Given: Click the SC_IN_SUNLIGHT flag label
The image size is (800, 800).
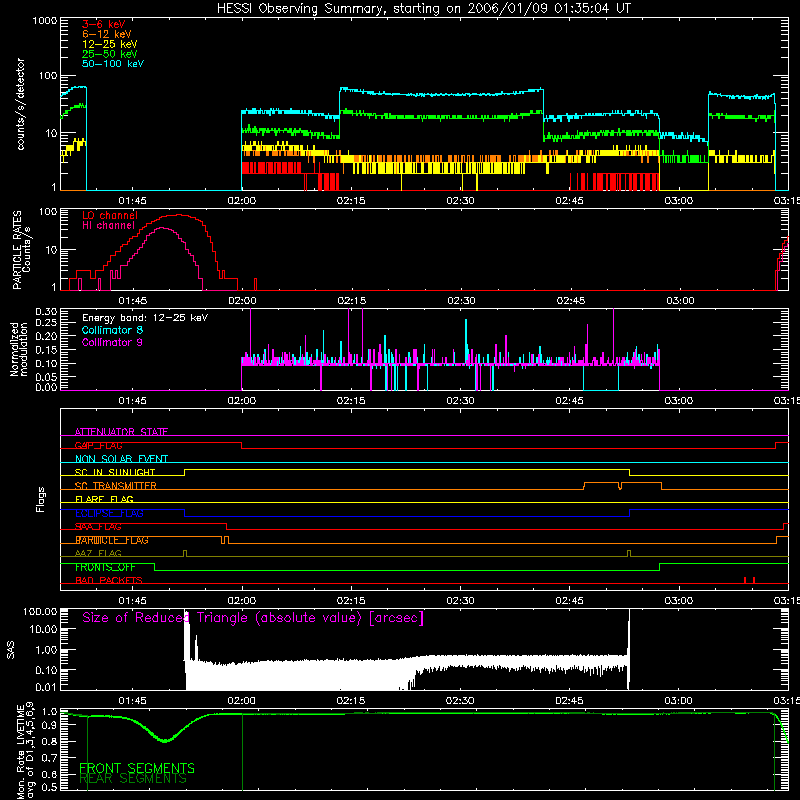Looking at the screenshot, I should coord(115,472).
